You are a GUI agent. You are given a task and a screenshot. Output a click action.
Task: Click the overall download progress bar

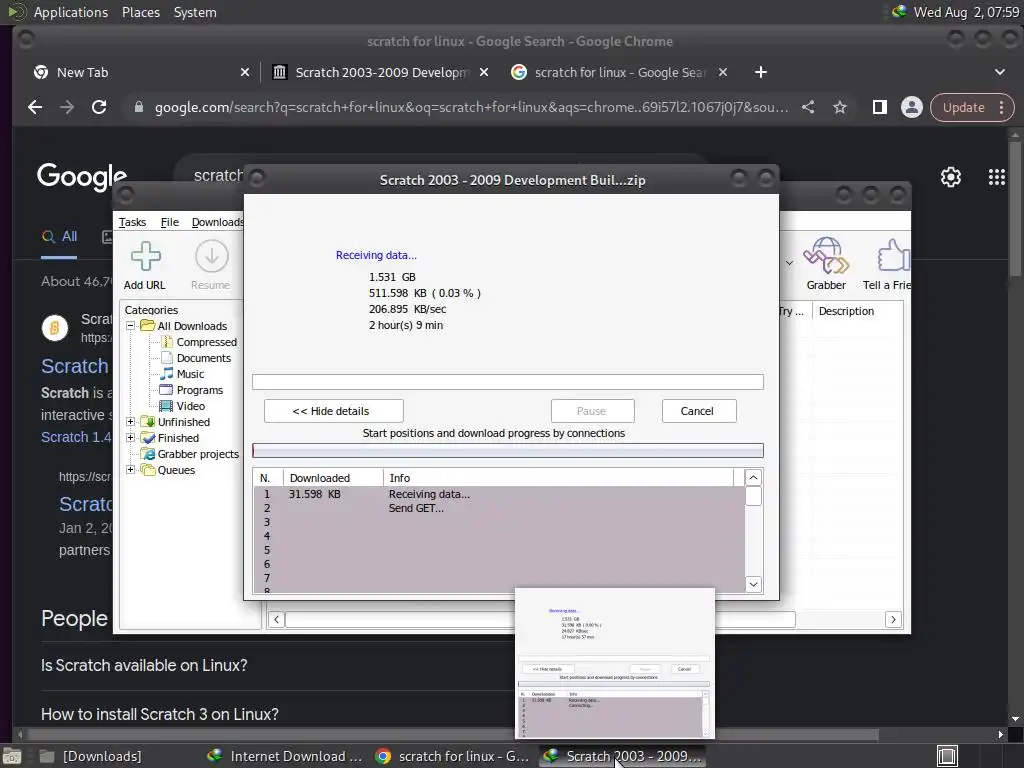tap(507, 382)
